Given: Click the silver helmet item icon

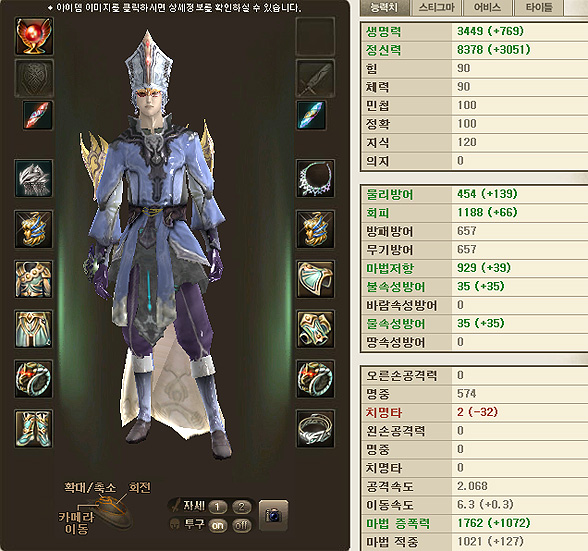Looking at the screenshot, I should [x=34, y=178].
